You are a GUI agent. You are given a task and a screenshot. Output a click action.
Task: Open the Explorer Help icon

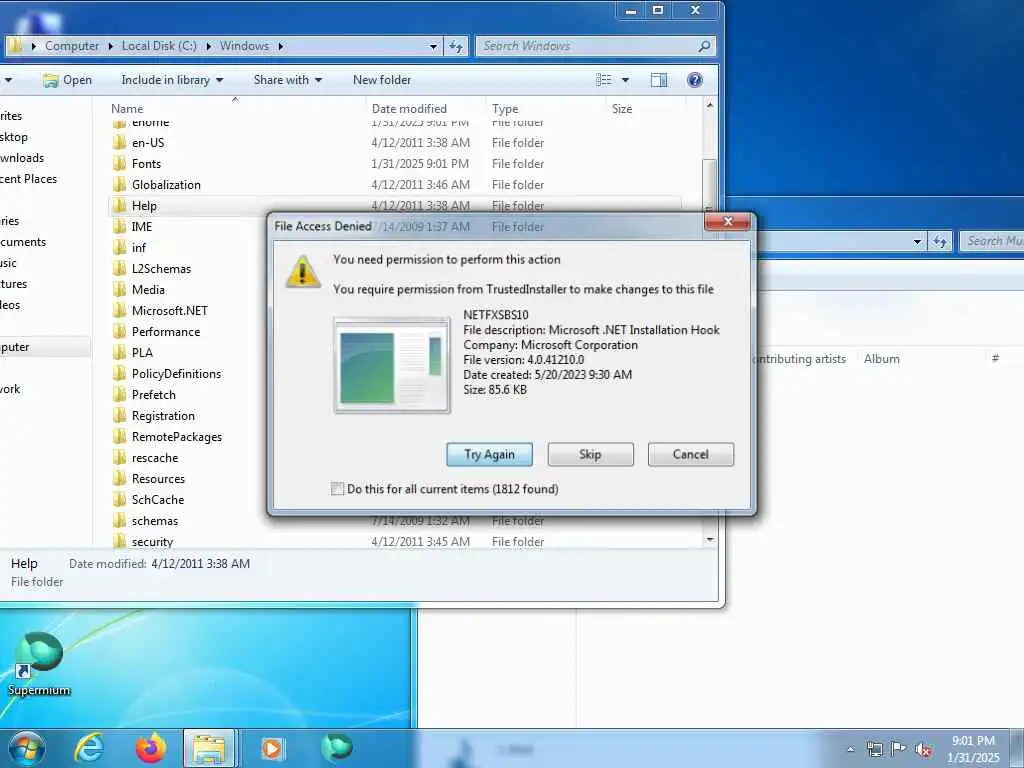tap(695, 80)
